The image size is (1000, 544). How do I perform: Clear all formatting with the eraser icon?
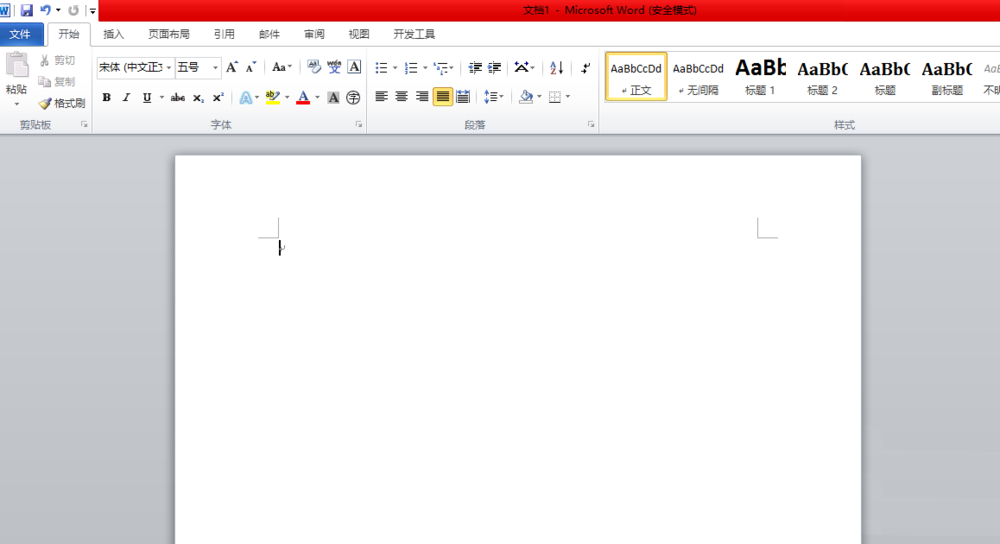[314, 67]
